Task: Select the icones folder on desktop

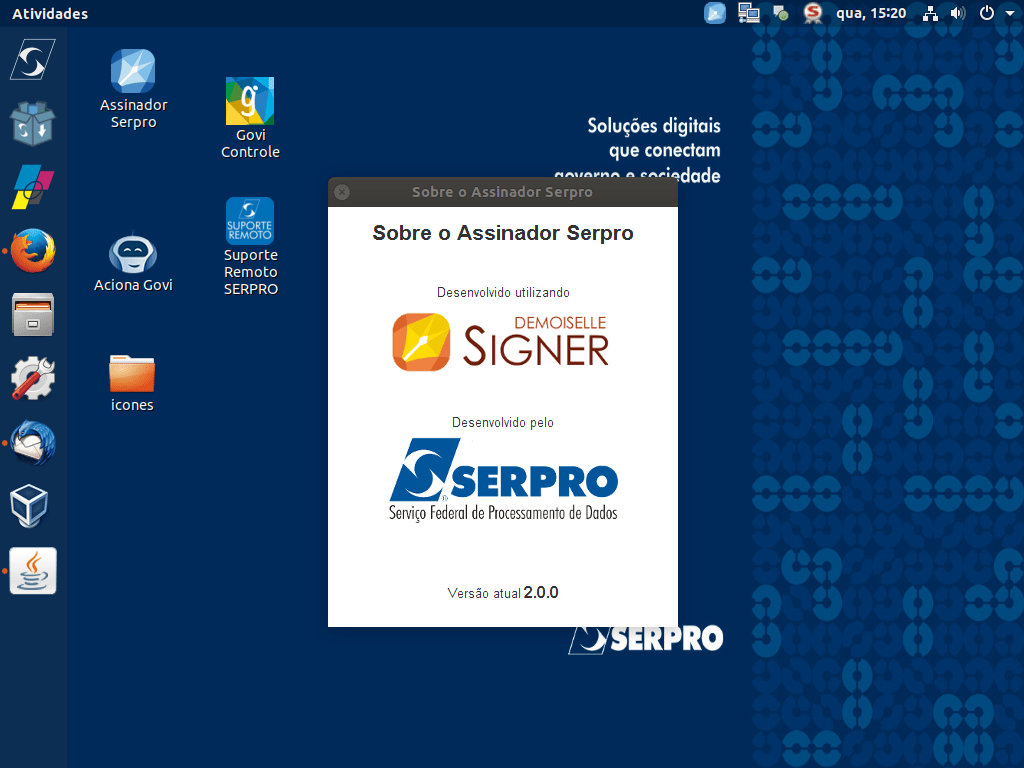Action: 132,383
